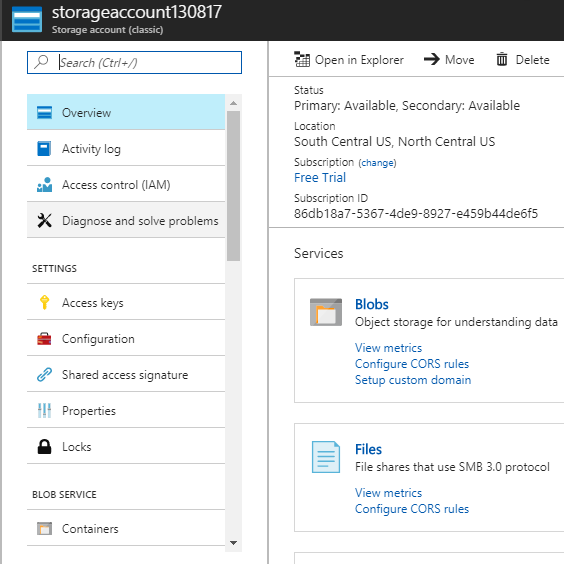Click the storage account icon in header

[x=27, y=20]
